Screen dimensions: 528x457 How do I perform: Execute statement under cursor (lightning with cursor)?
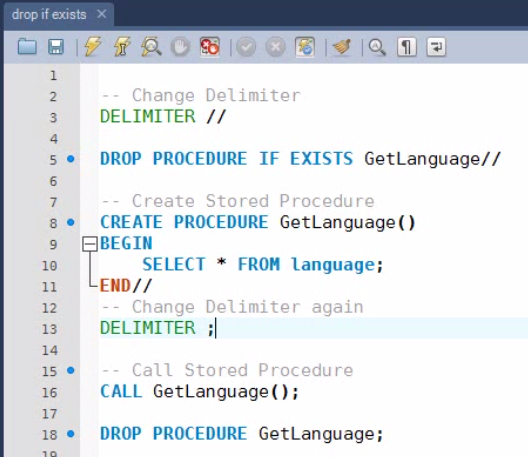(x=121, y=46)
